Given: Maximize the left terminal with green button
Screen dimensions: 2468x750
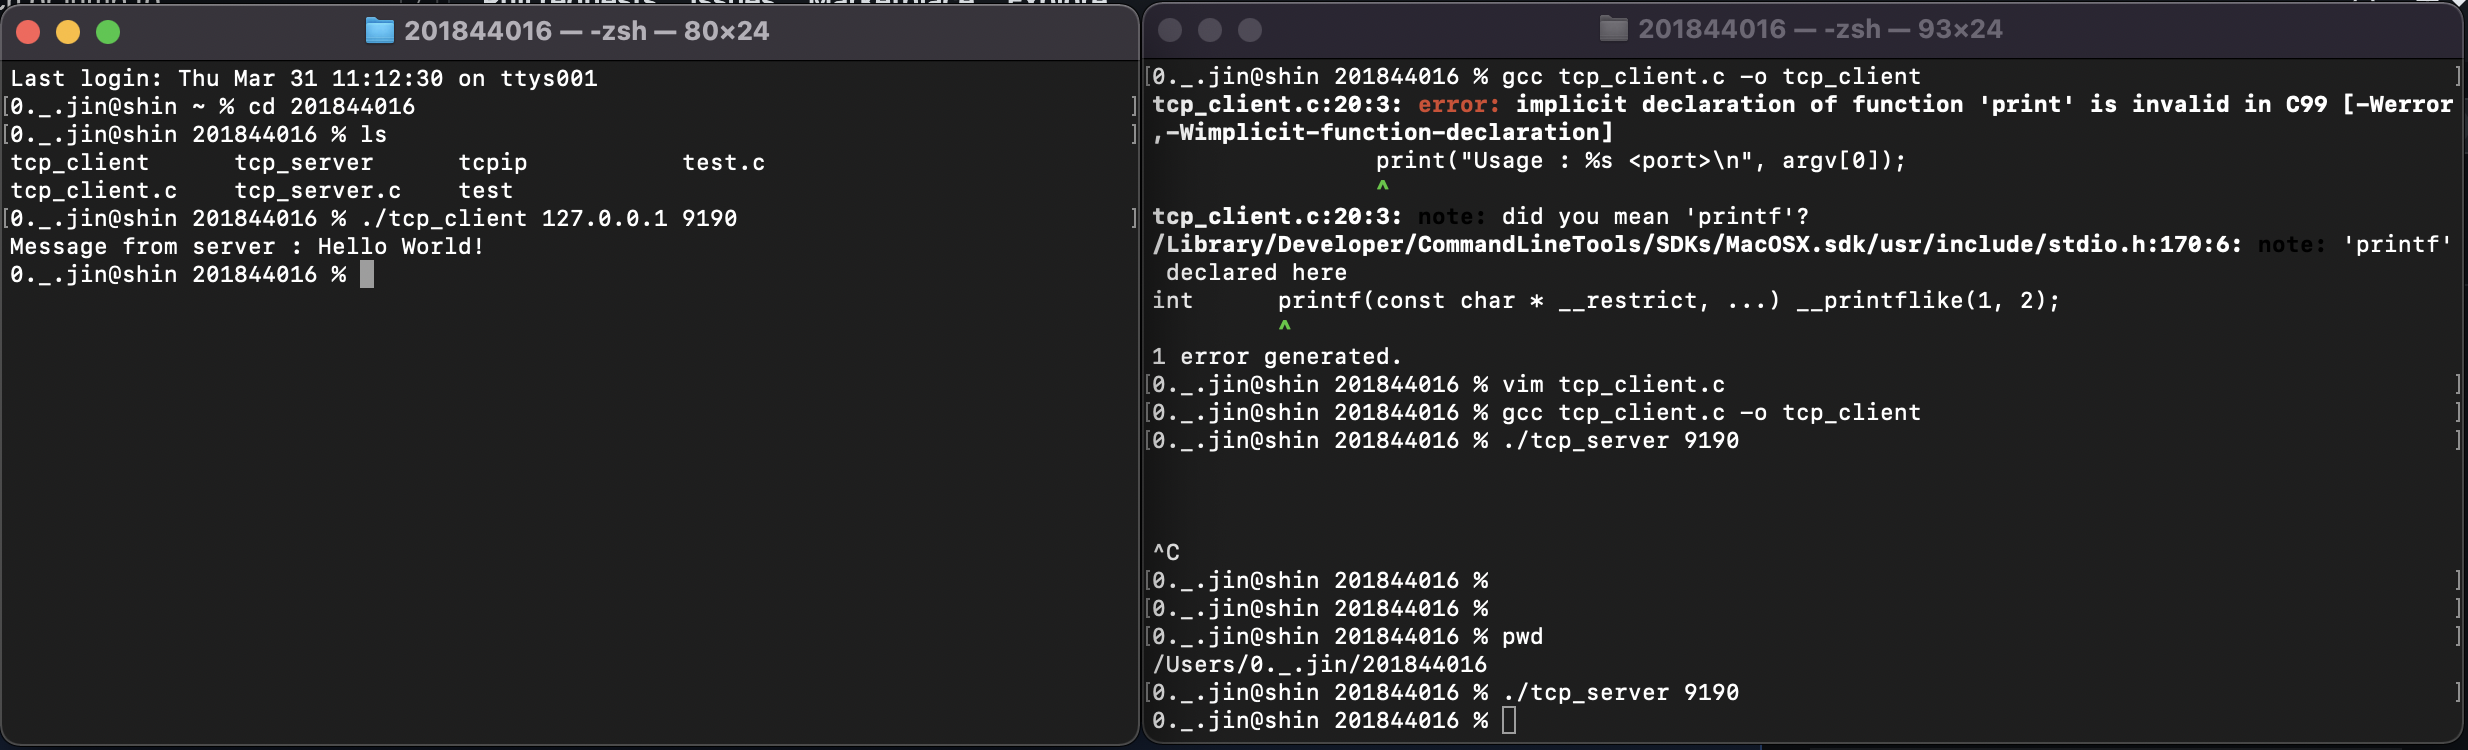Looking at the screenshot, I should pos(108,32).
